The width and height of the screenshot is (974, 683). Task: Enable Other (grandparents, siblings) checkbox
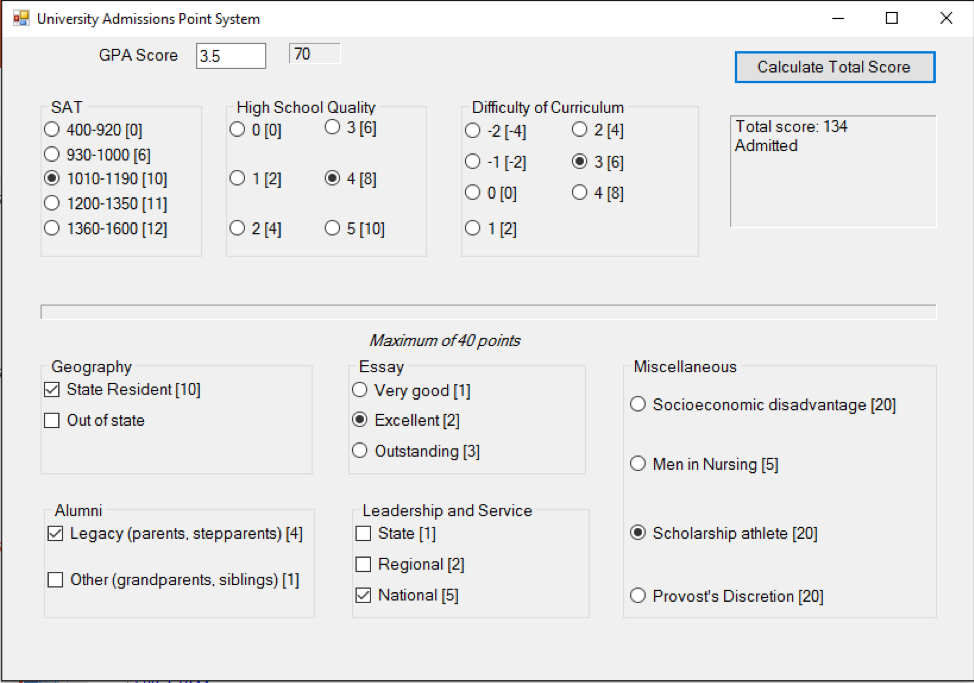point(56,580)
